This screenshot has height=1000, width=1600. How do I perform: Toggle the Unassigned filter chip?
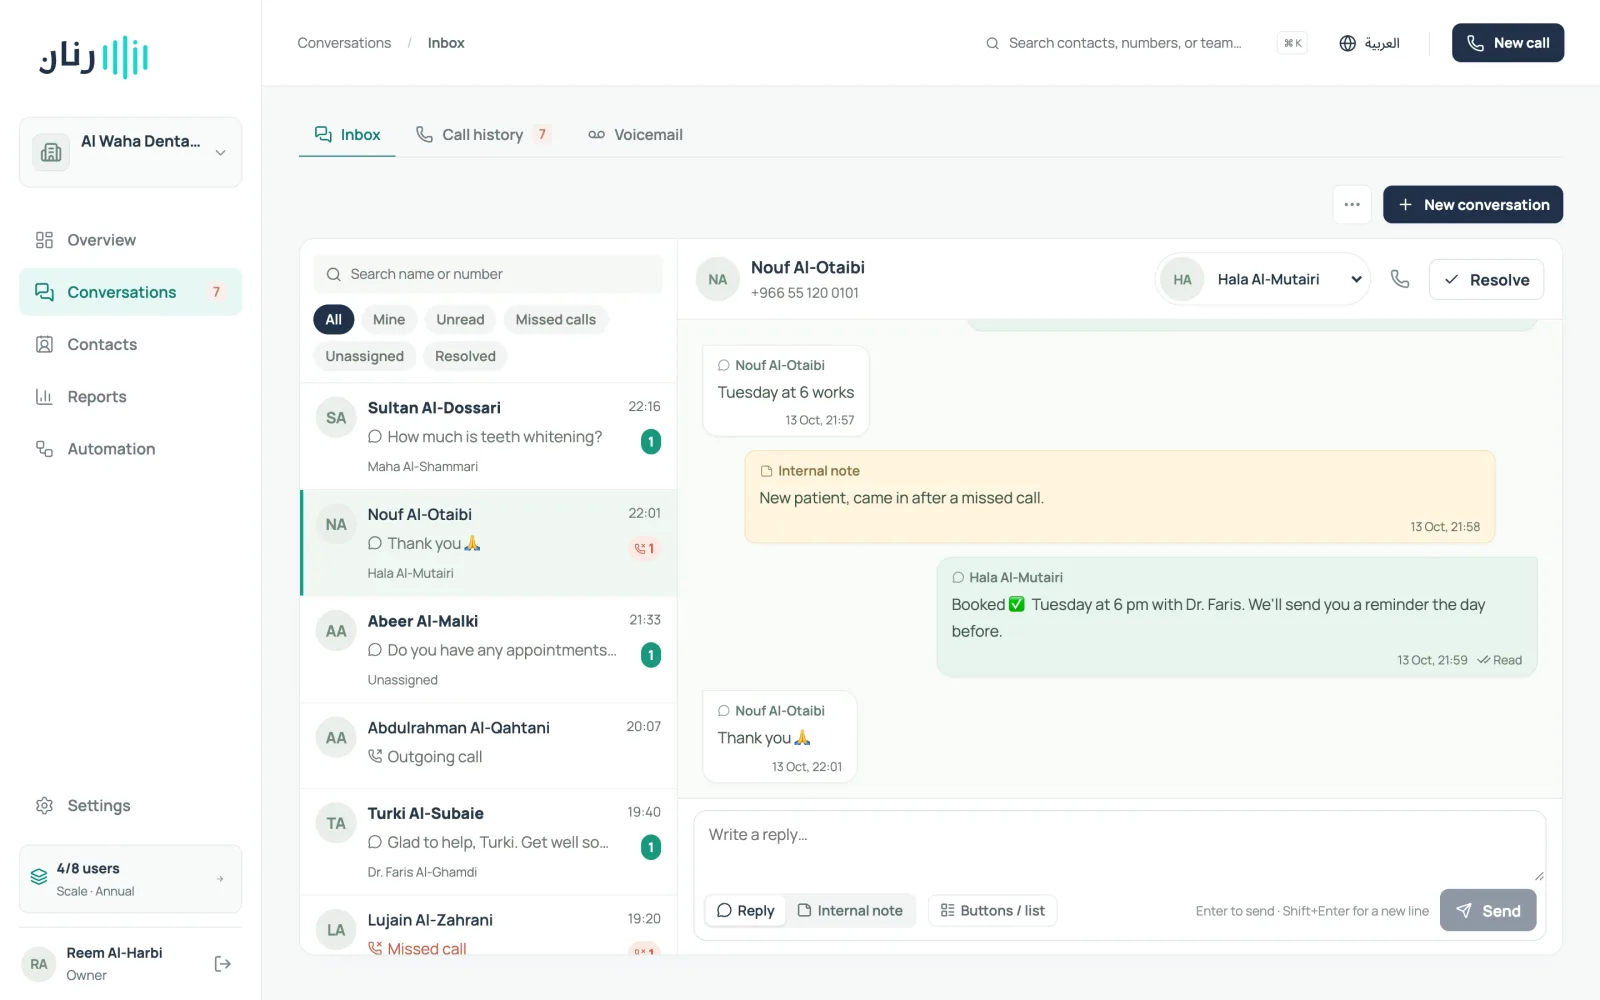point(365,356)
